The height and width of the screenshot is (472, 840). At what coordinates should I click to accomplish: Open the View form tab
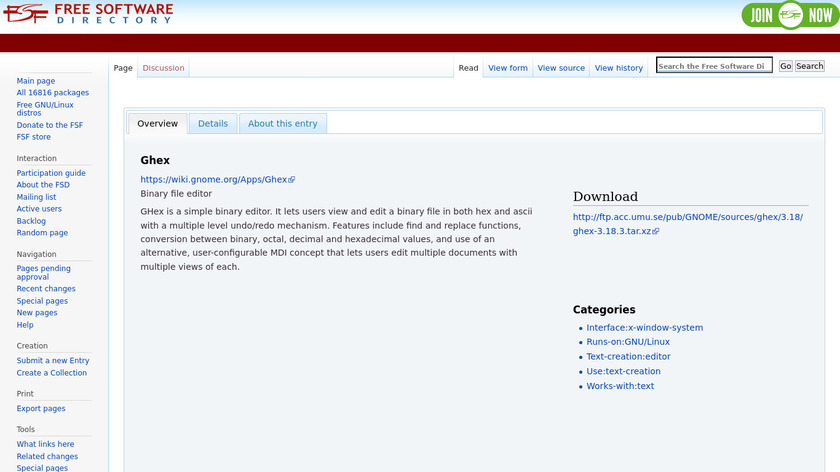point(508,68)
